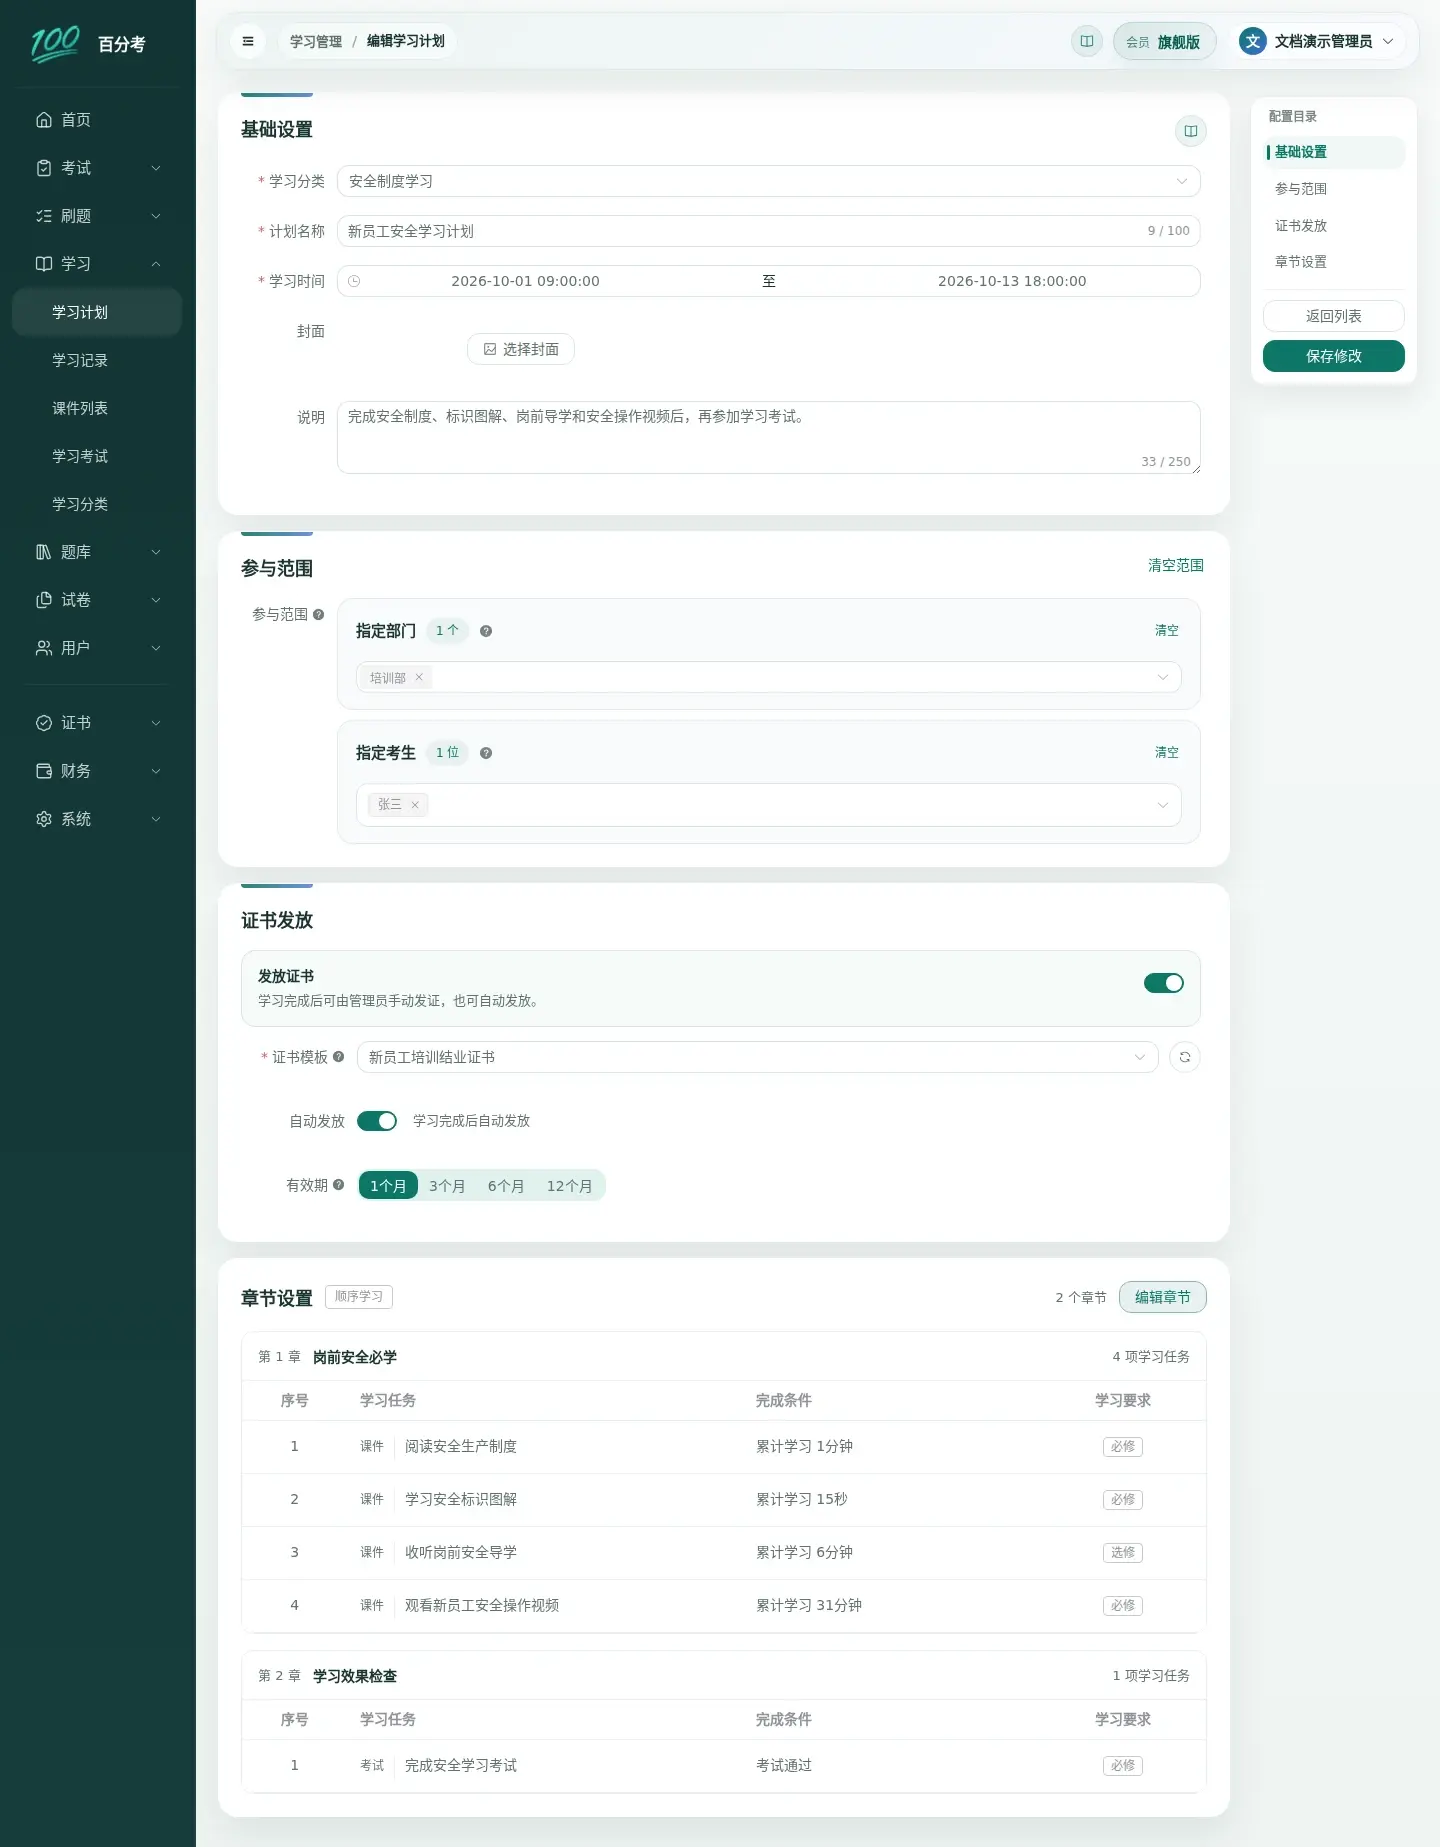This screenshot has width=1440, height=1847.
Task: Click the refresh icon beside 证书模板
Action: 1184,1057
